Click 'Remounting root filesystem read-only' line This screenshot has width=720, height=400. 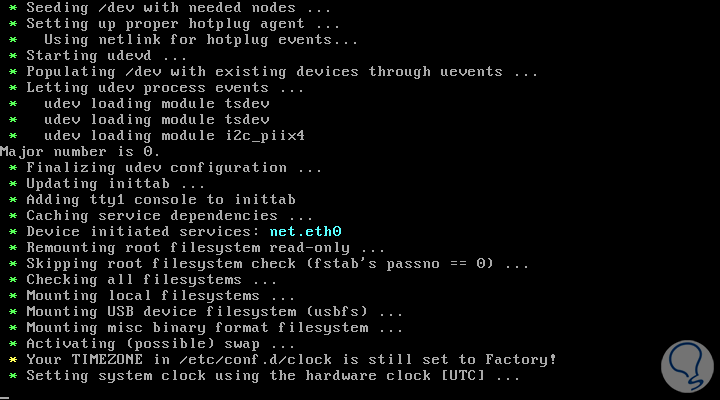205,247
